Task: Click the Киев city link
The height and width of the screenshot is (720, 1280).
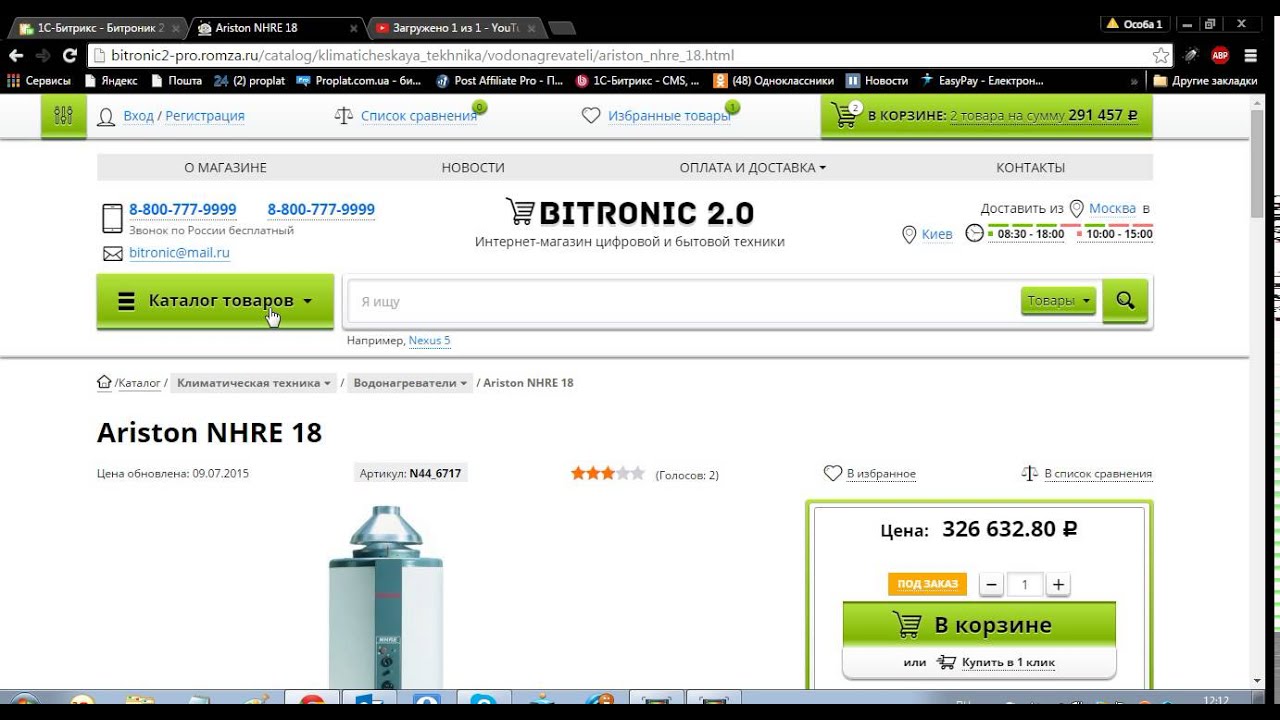Action: point(937,234)
